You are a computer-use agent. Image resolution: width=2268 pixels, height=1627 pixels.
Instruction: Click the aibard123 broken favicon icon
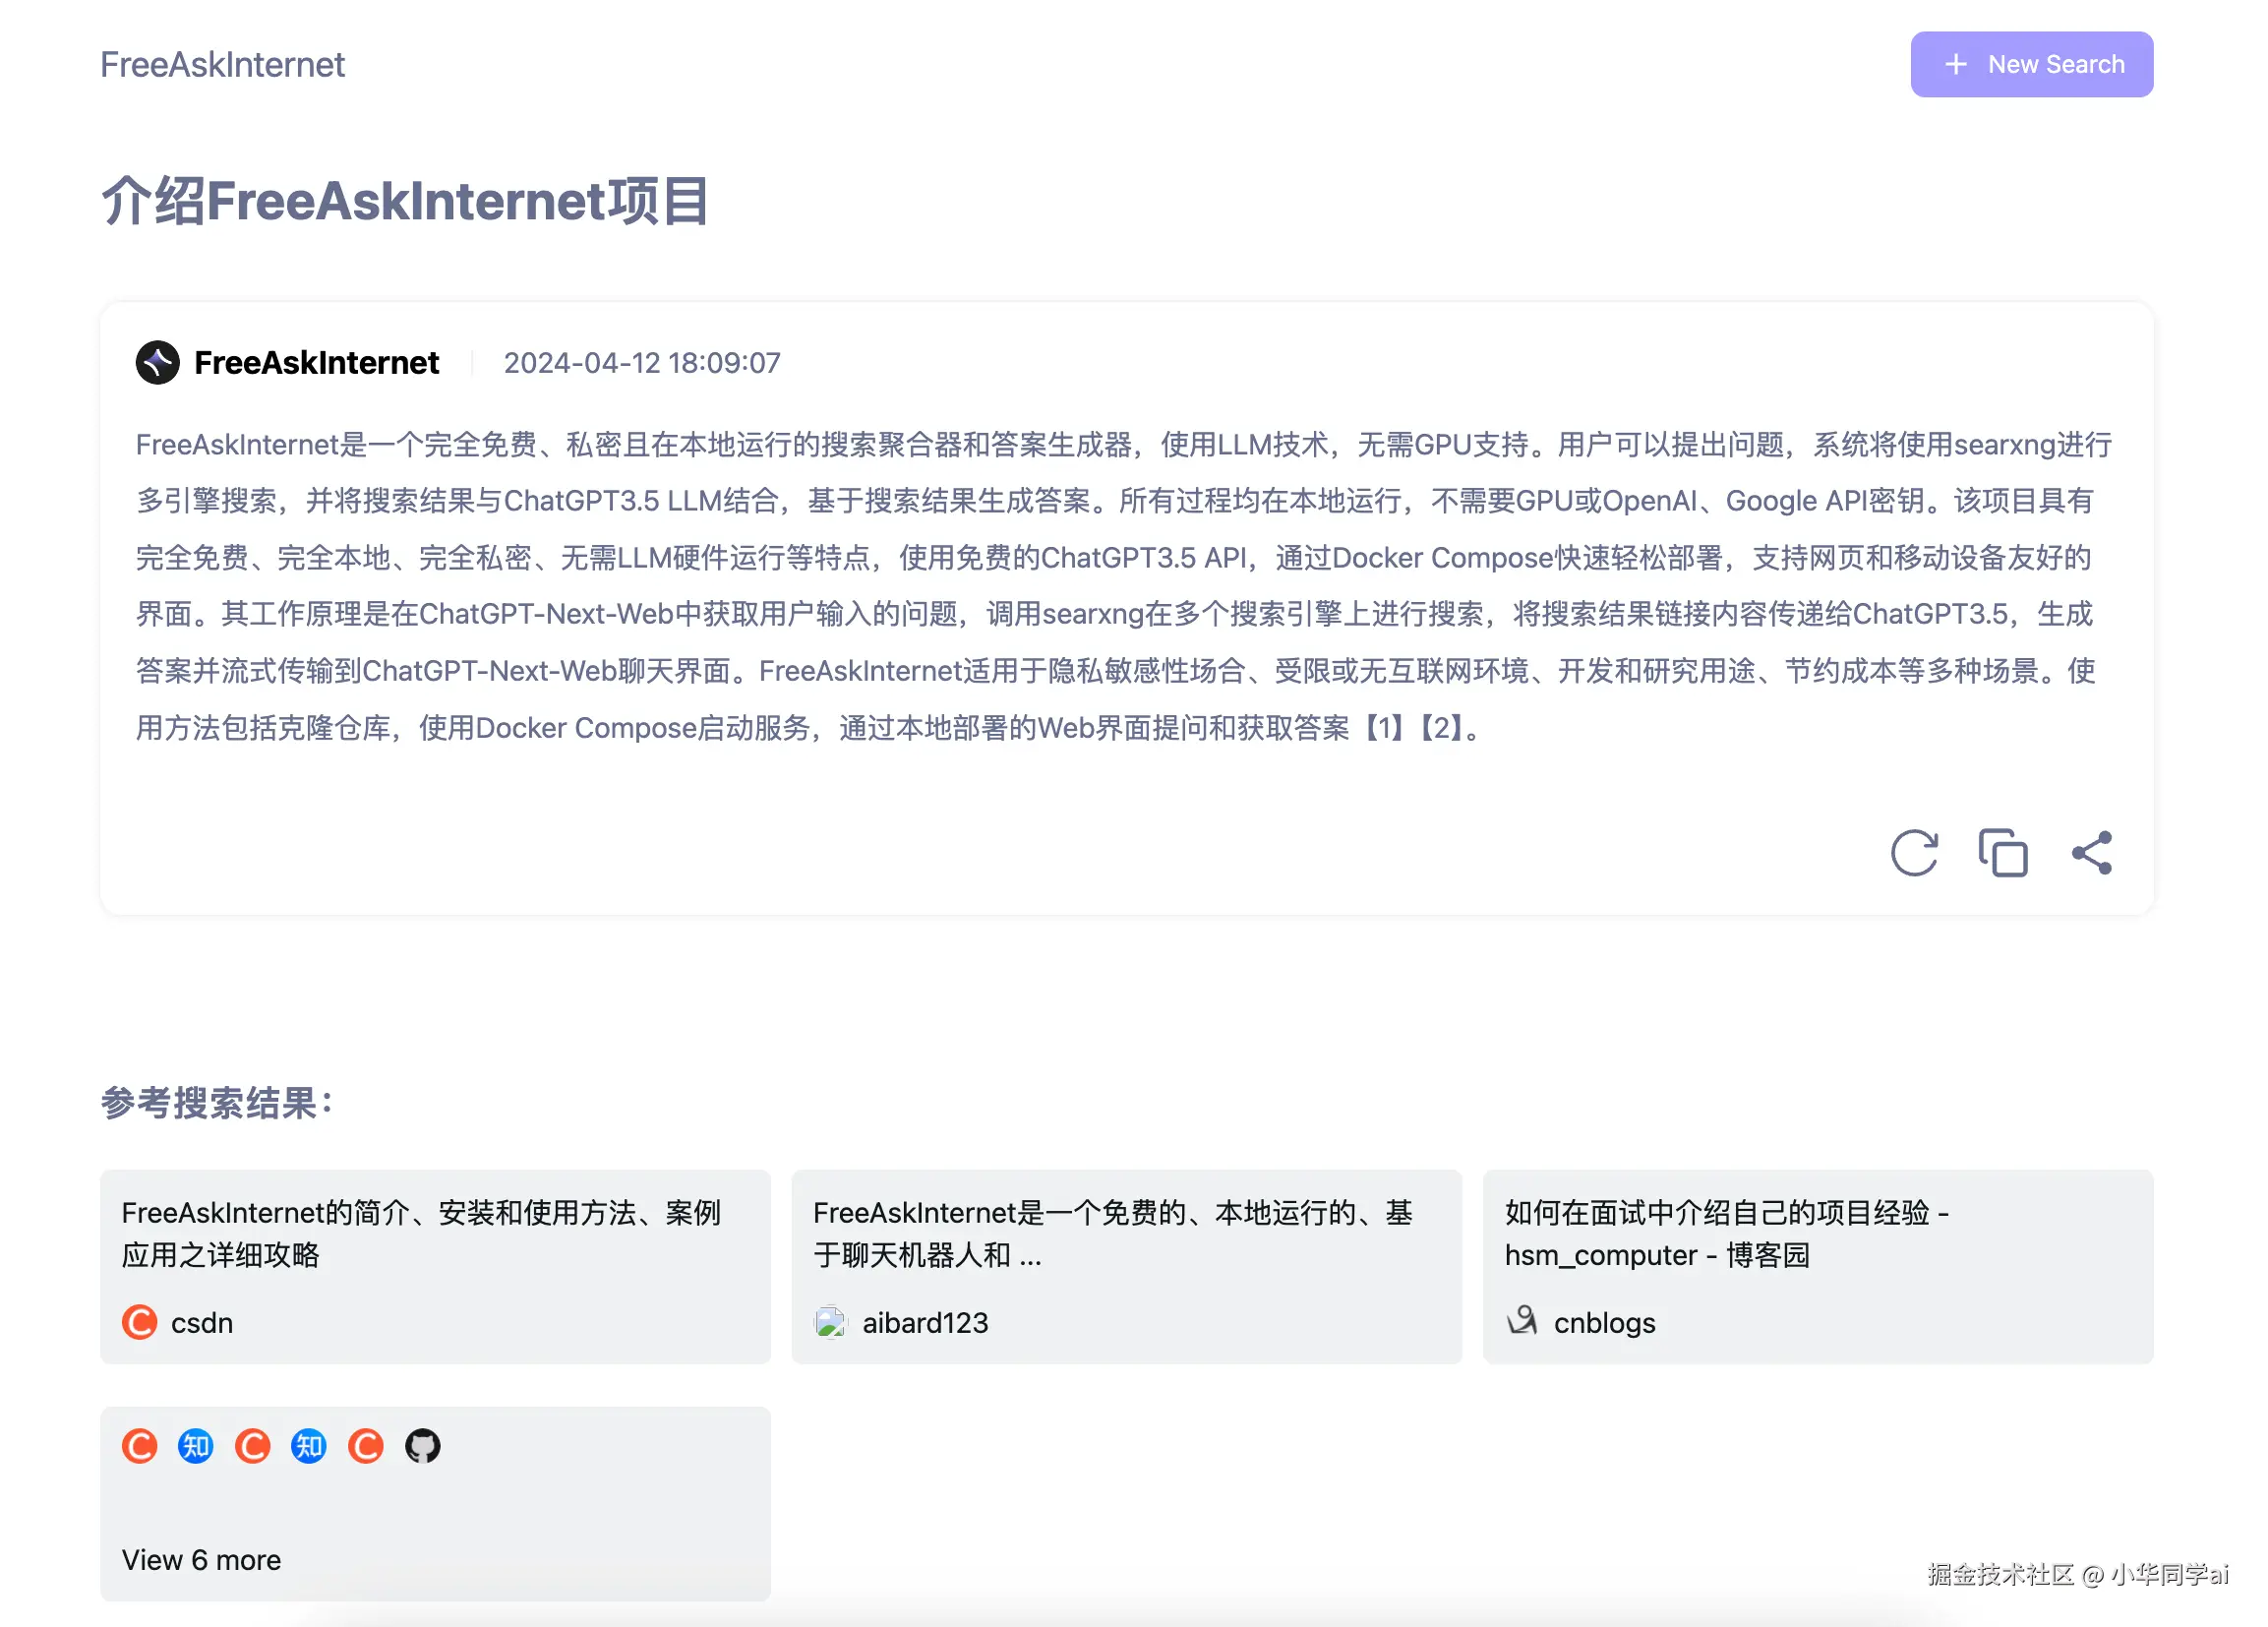coord(830,1322)
